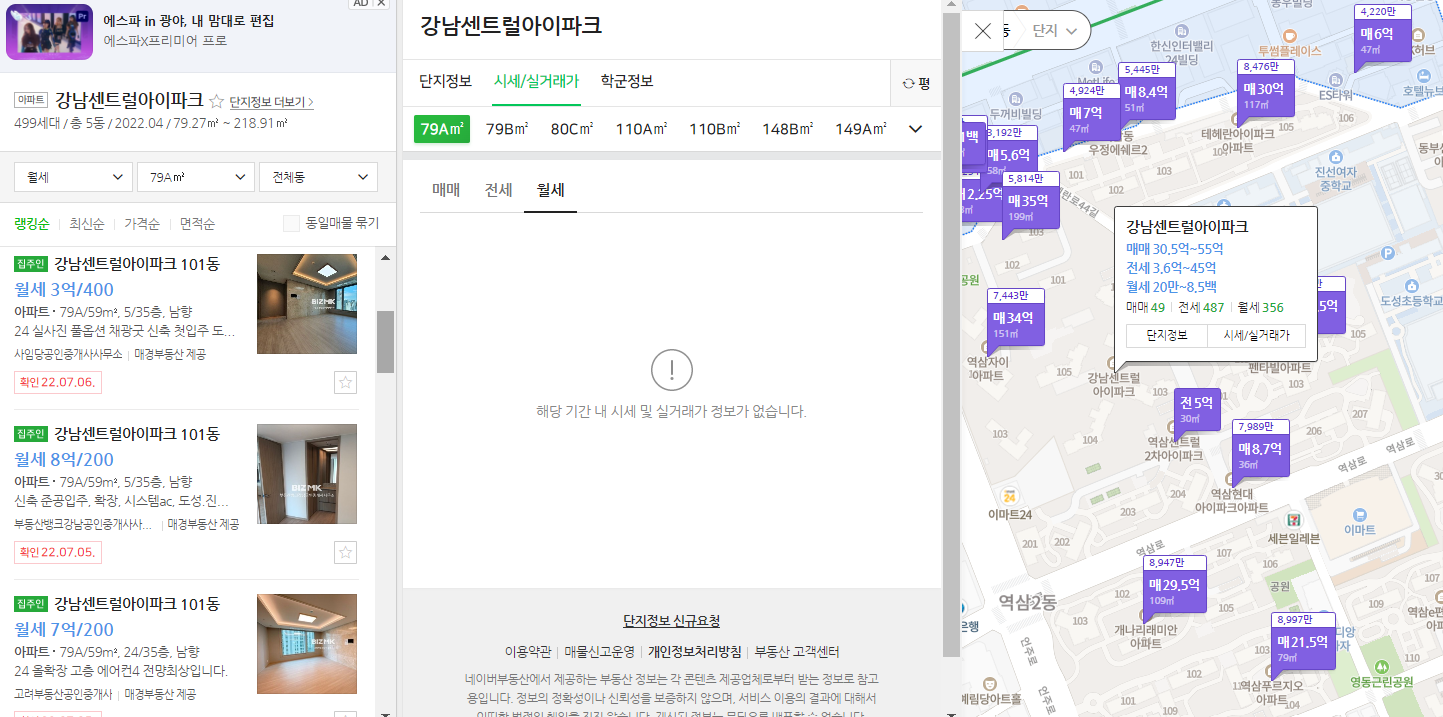1443x717 pixels.
Task: Open 단지정보 신규요청 link
Action: (671, 621)
